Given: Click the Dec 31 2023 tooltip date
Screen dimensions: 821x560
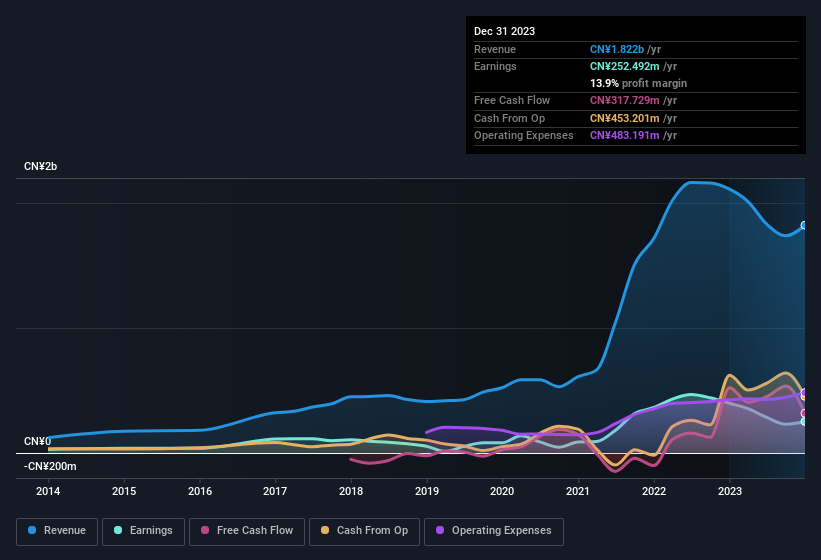Looking at the screenshot, I should [x=504, y=31].
